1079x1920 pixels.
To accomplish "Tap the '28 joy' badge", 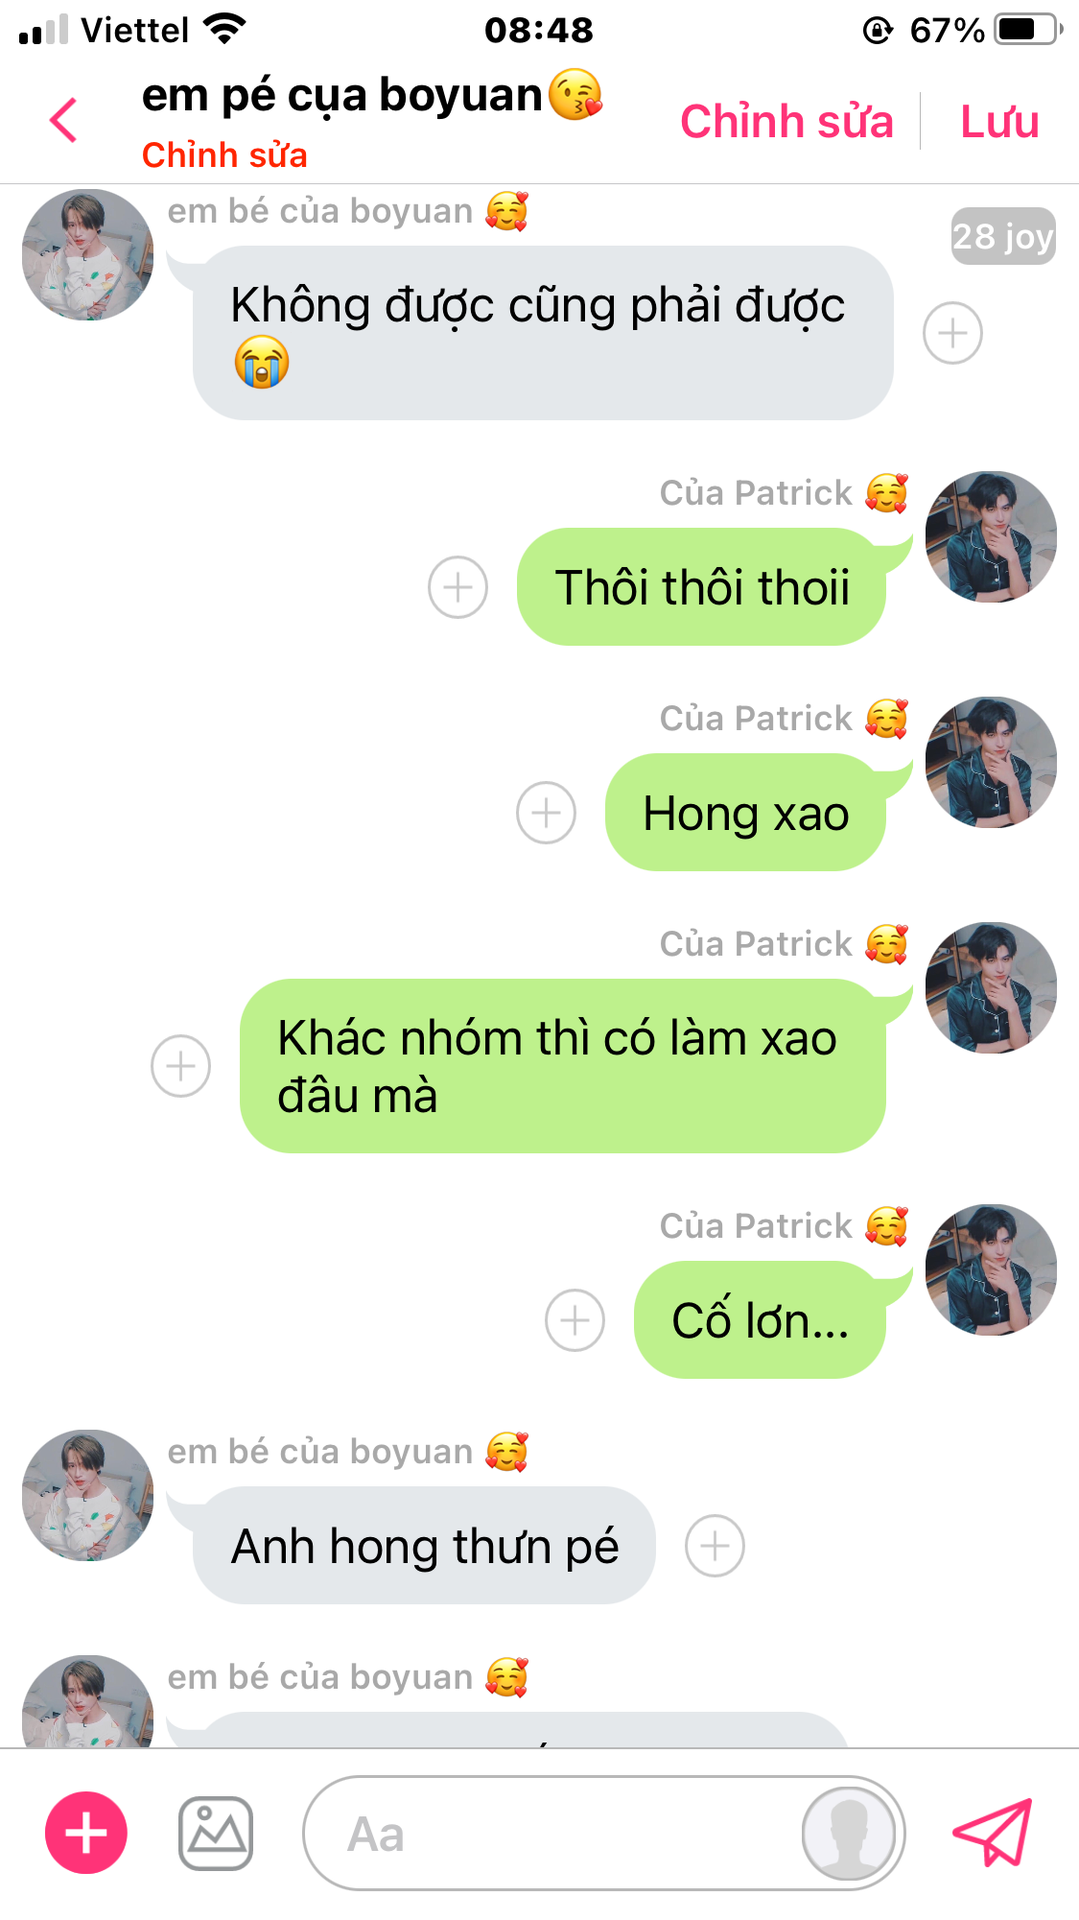I will [x=1003, y=236].
